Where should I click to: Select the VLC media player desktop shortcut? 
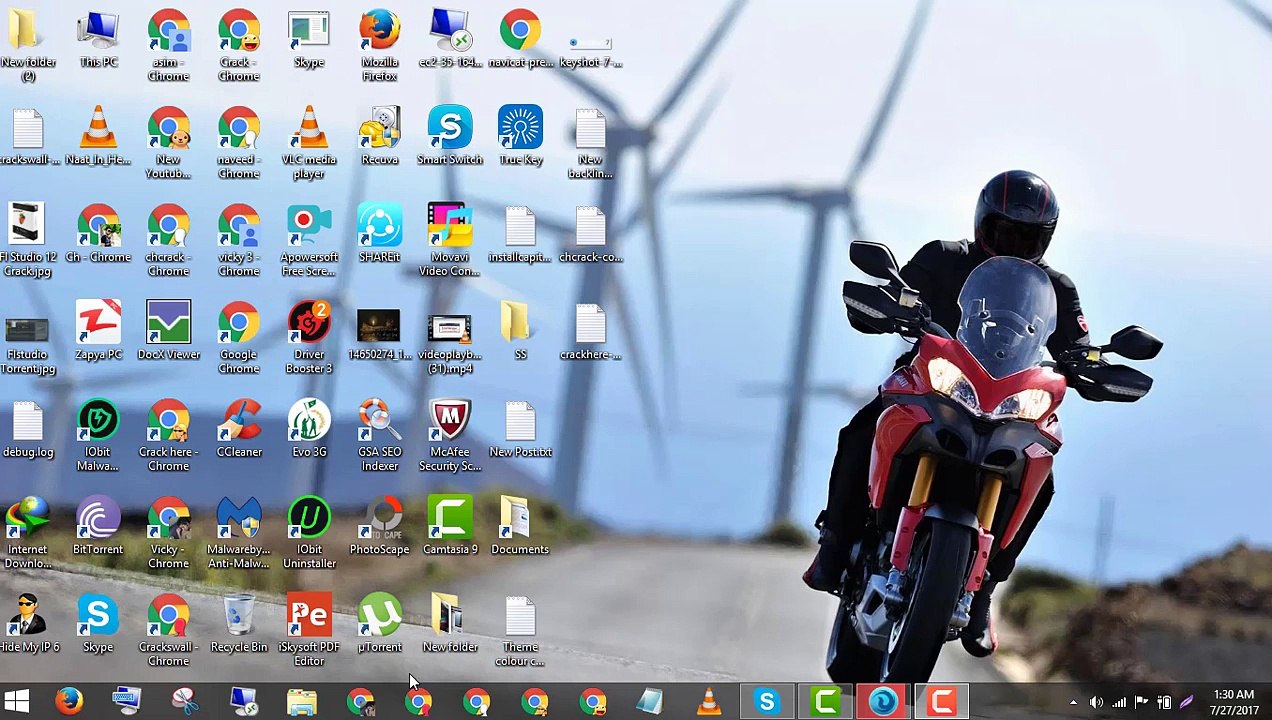click(x=309, y=142)
